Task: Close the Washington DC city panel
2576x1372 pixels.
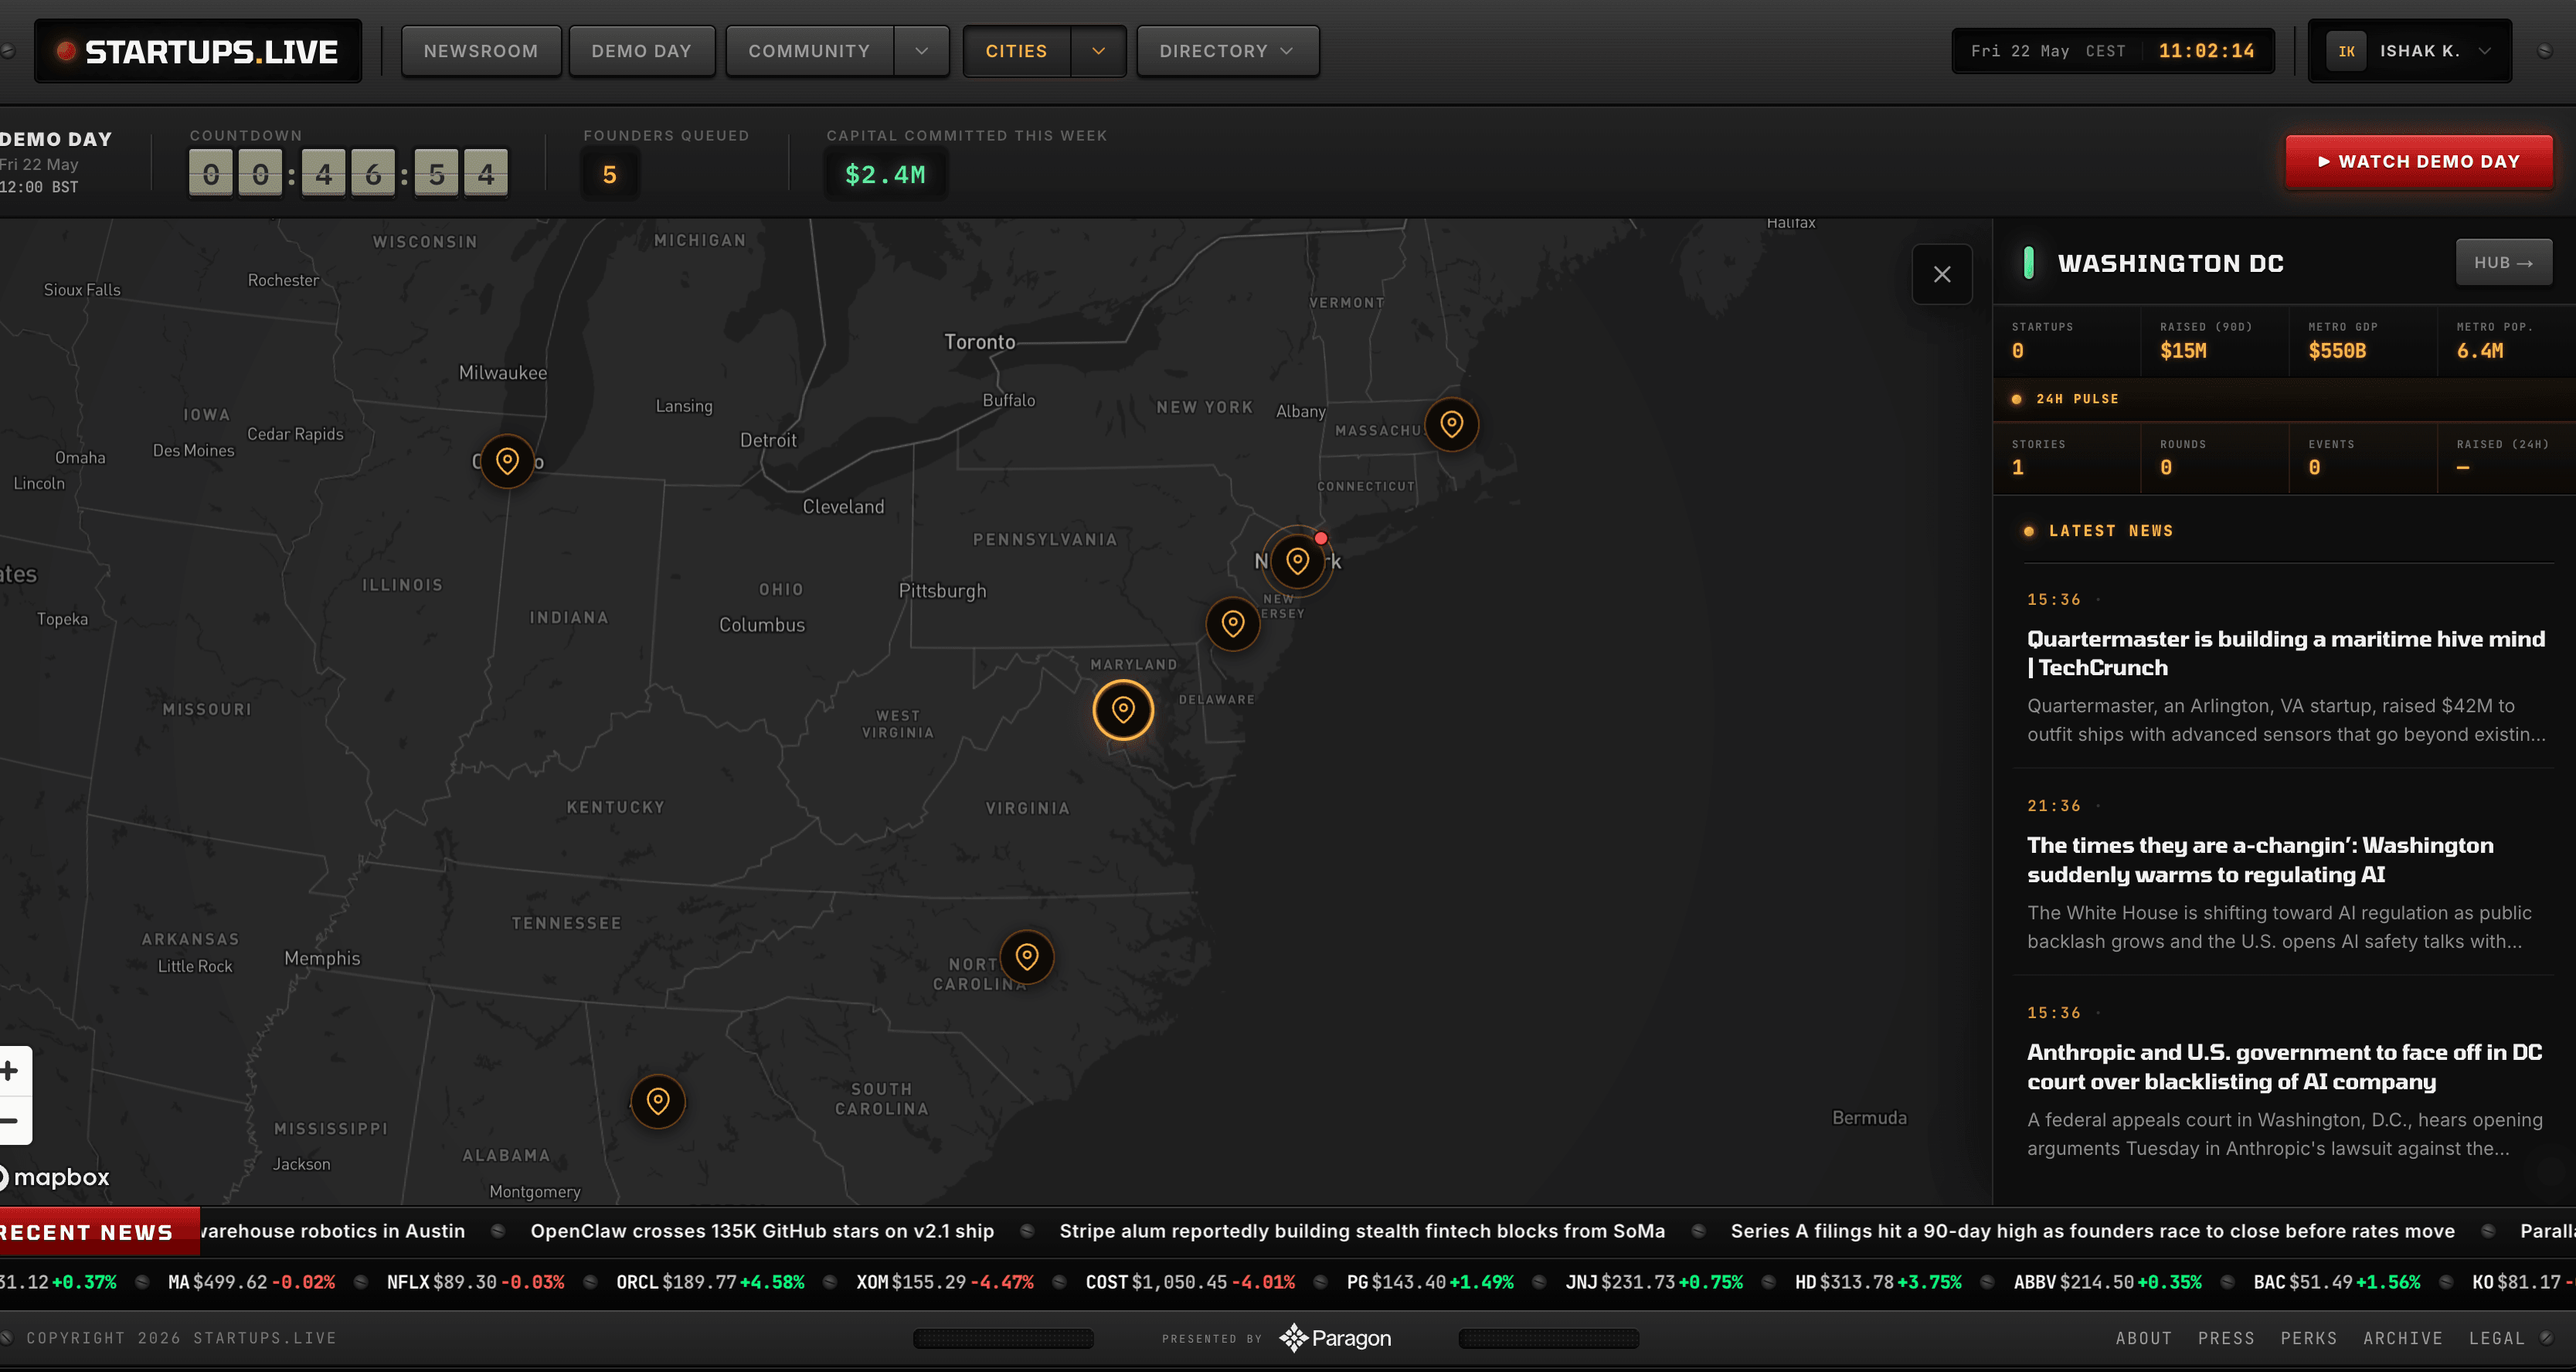Action: (x=1942, y=274)
